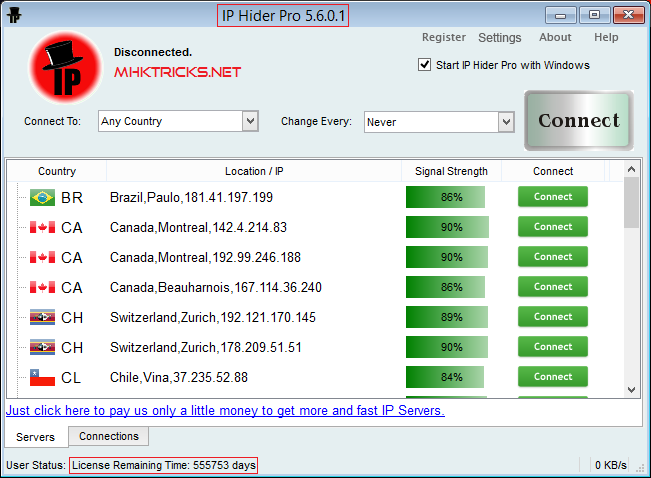
Task: Sort by Signal Strength column header
Action: [451, 171]
